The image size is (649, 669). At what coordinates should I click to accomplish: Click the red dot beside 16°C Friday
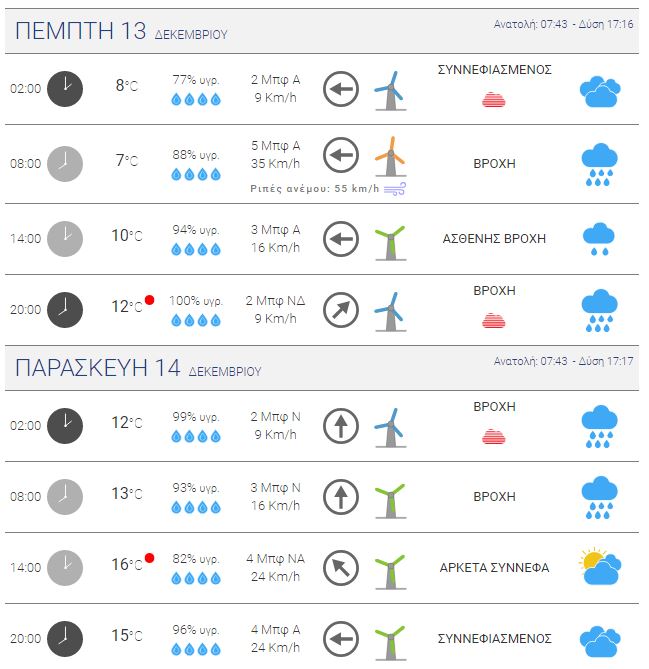click(x=149, y=558)
